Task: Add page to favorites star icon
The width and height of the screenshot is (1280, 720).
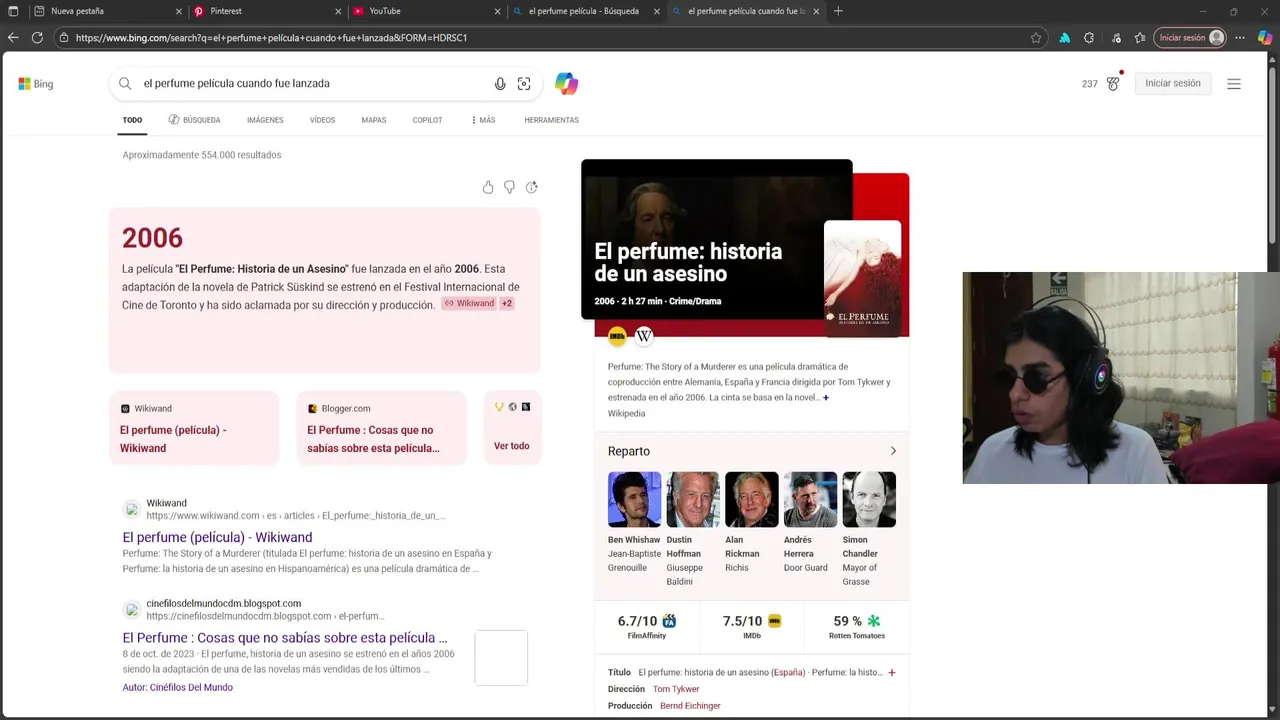Action: [1036, 38]
